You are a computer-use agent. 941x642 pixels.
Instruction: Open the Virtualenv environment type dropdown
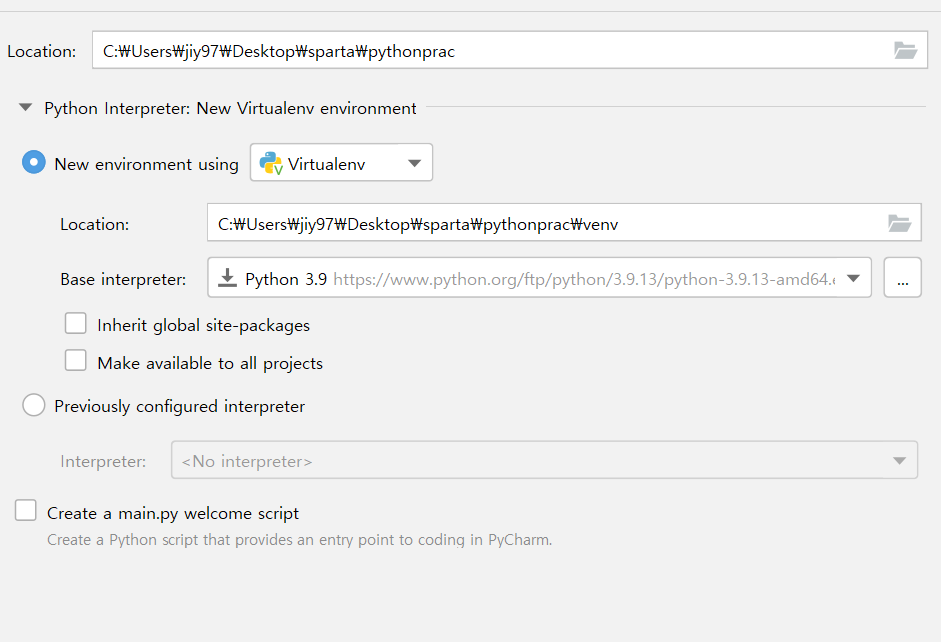[x=341, y=162]
